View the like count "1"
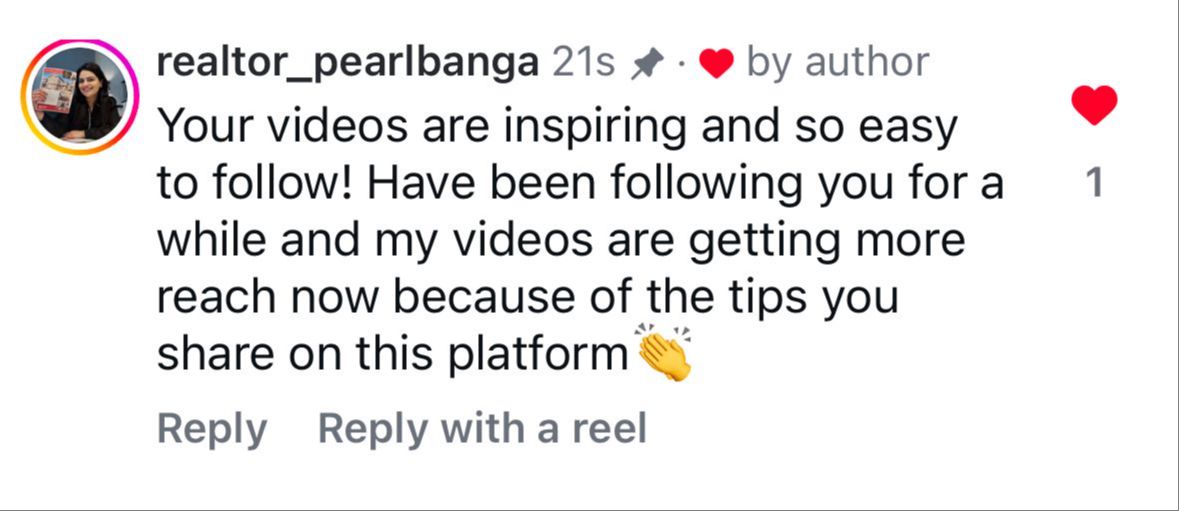The width and height of the screenshot is (1179, 511). pyautogui.click(x=1094, y=183)
